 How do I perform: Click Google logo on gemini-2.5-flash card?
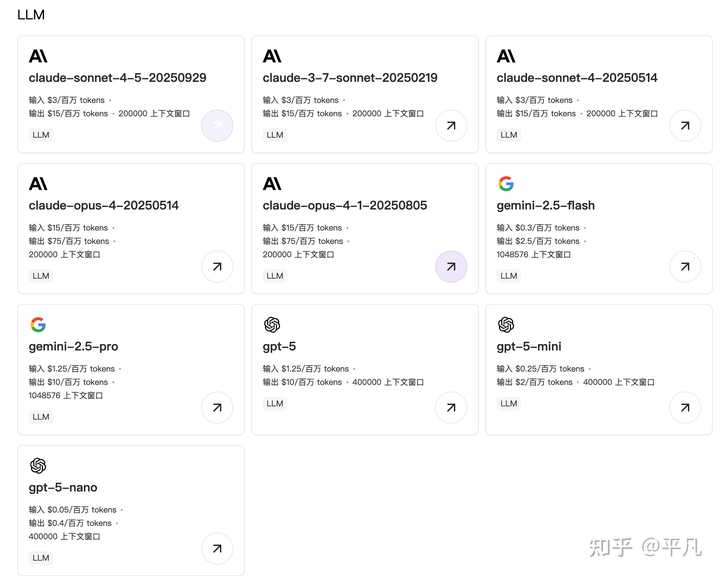pos(506,184)
